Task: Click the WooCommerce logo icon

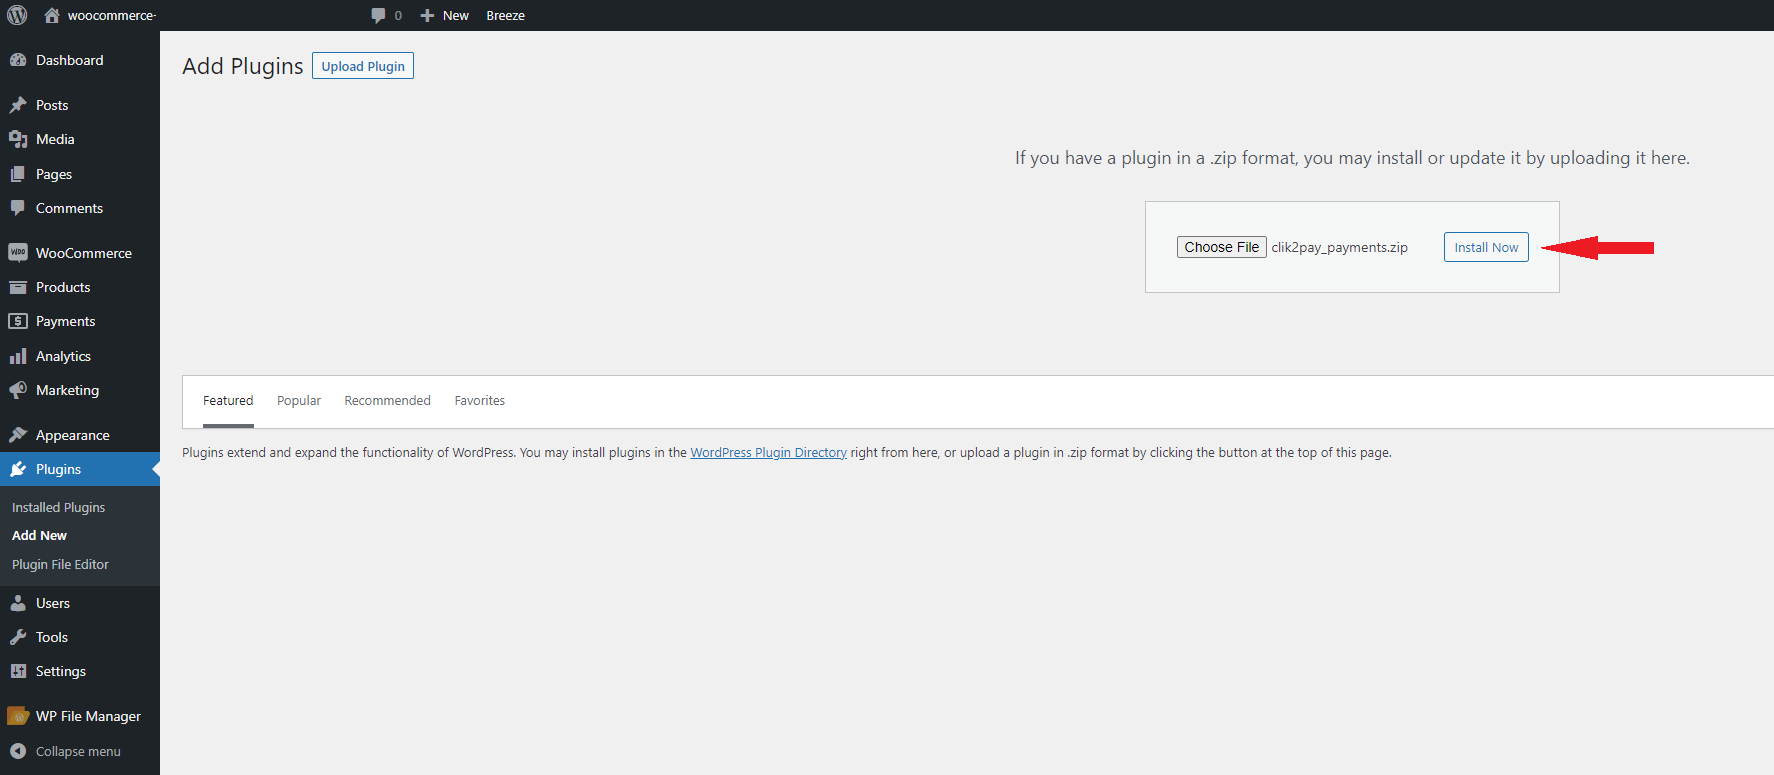Action: (x=18, y=253)
